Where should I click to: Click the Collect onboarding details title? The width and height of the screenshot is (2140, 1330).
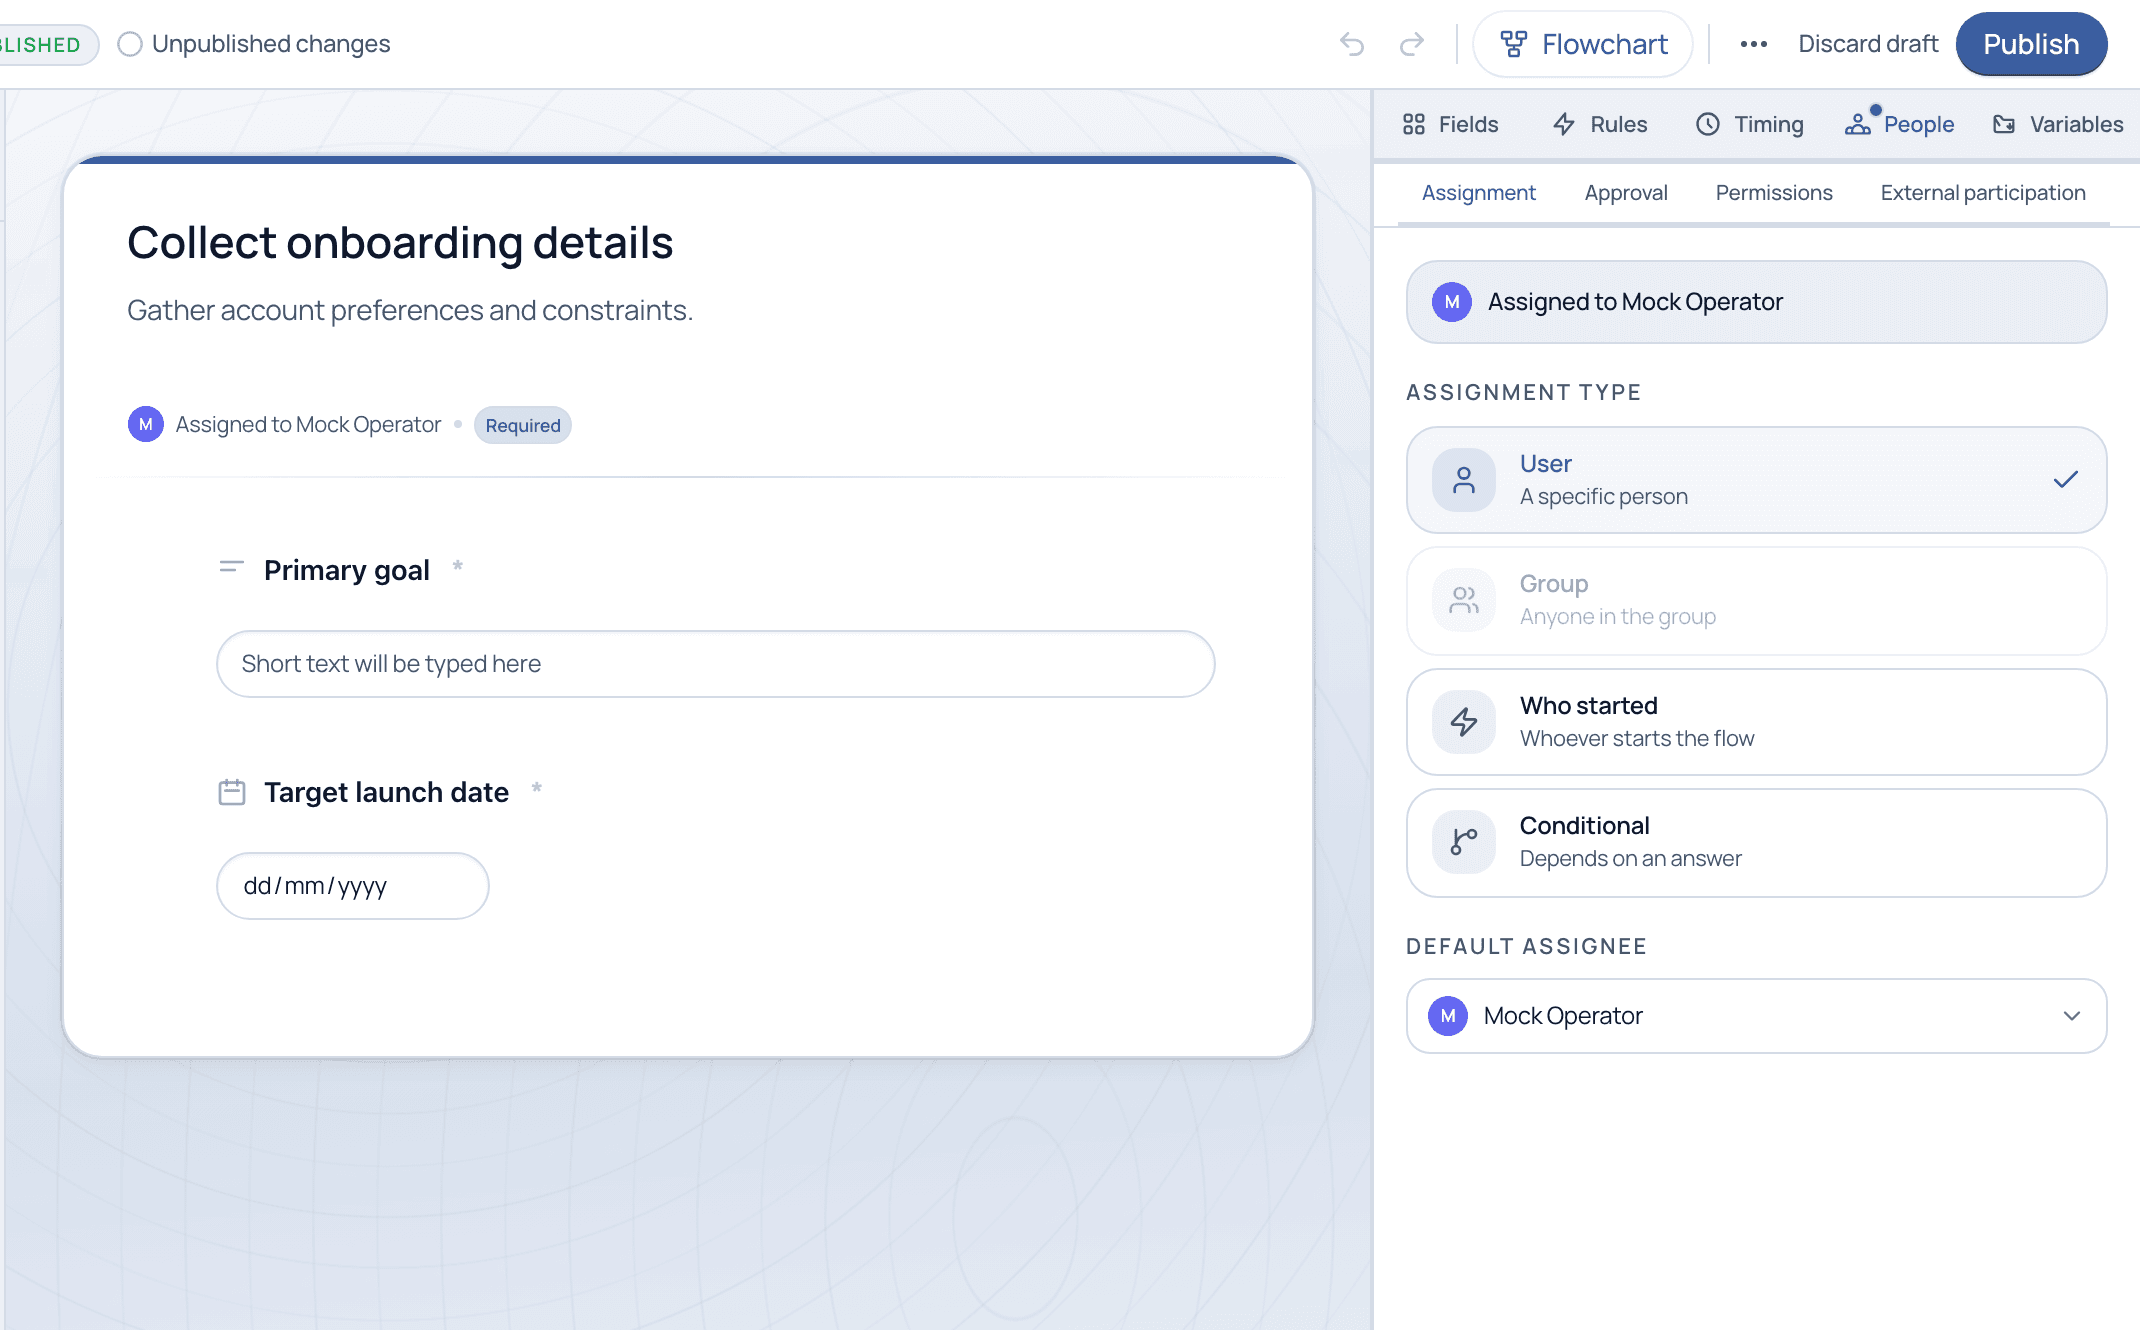pos(400,243)
